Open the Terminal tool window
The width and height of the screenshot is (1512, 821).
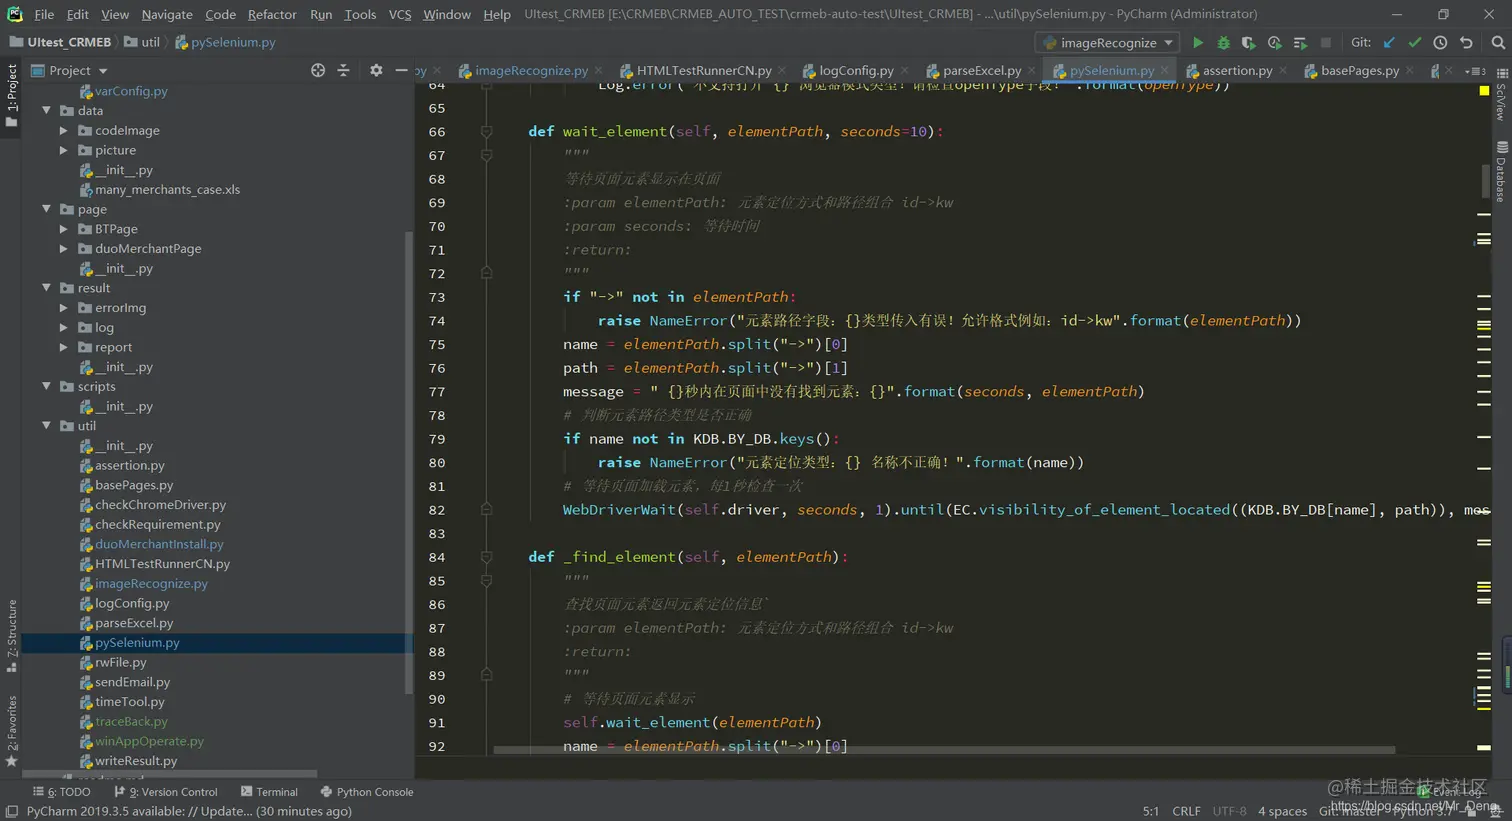pyautogui.click(x=269, y=792)
